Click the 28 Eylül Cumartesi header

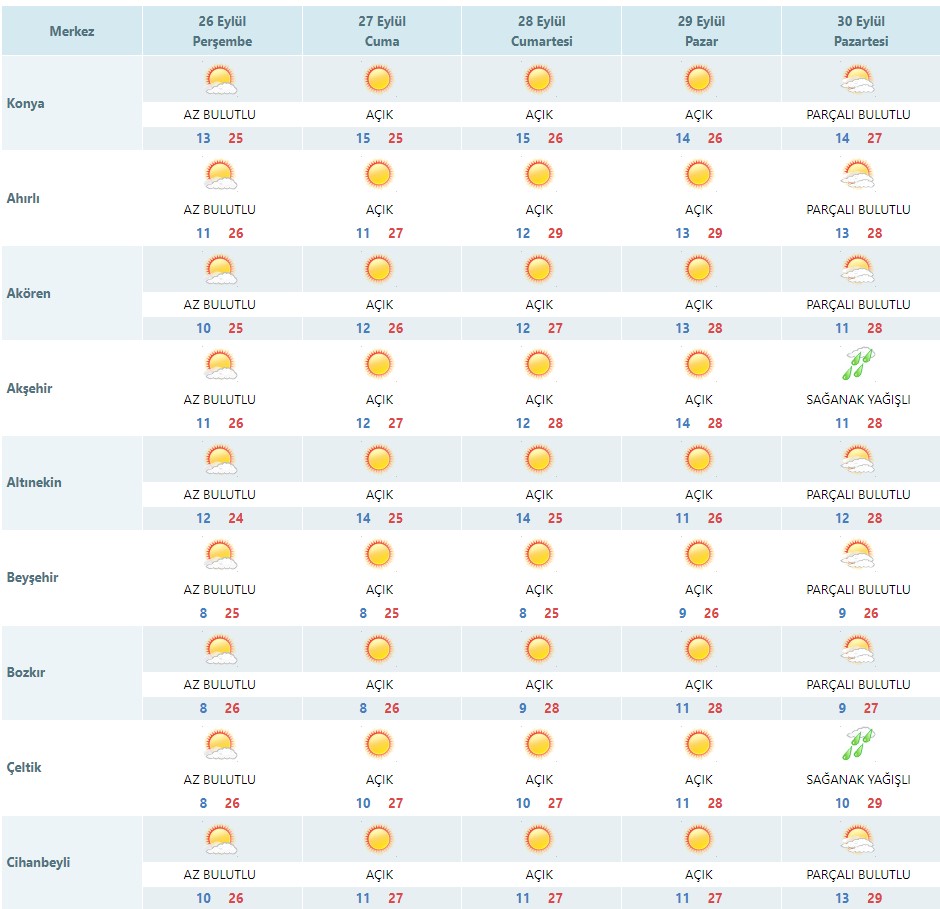click(541, 31)
